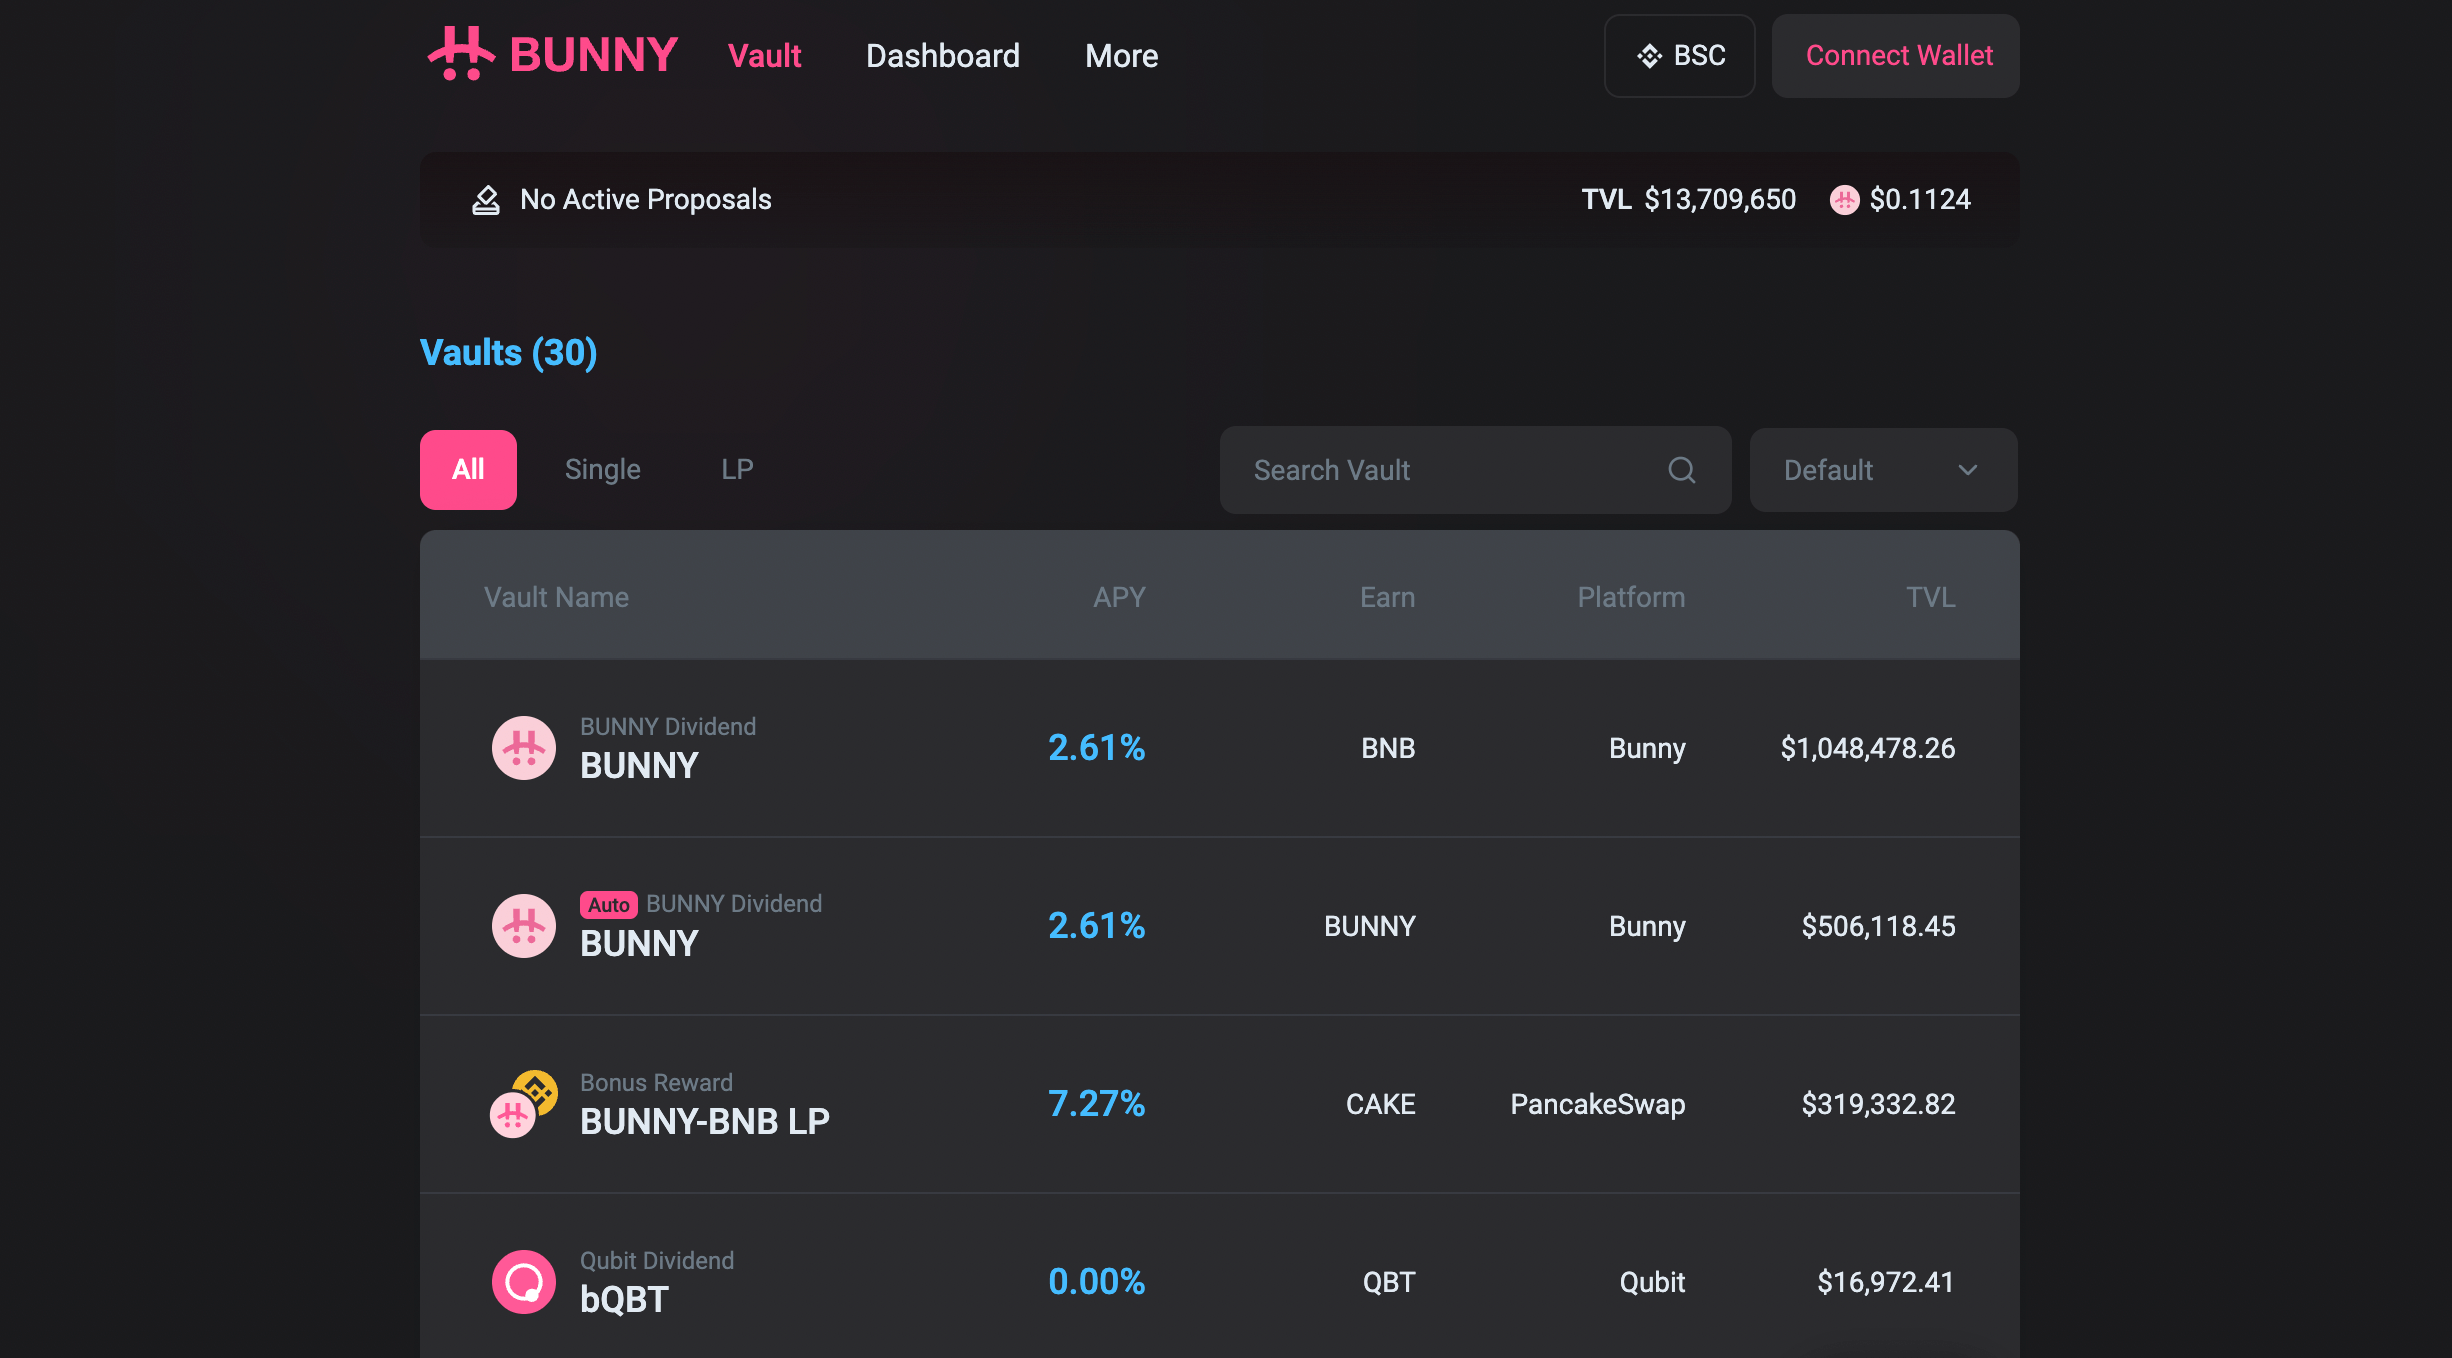Click the BSC network diamond icon
The height and width of the screenshot is (1358, 2452).
click(1649, 56)
